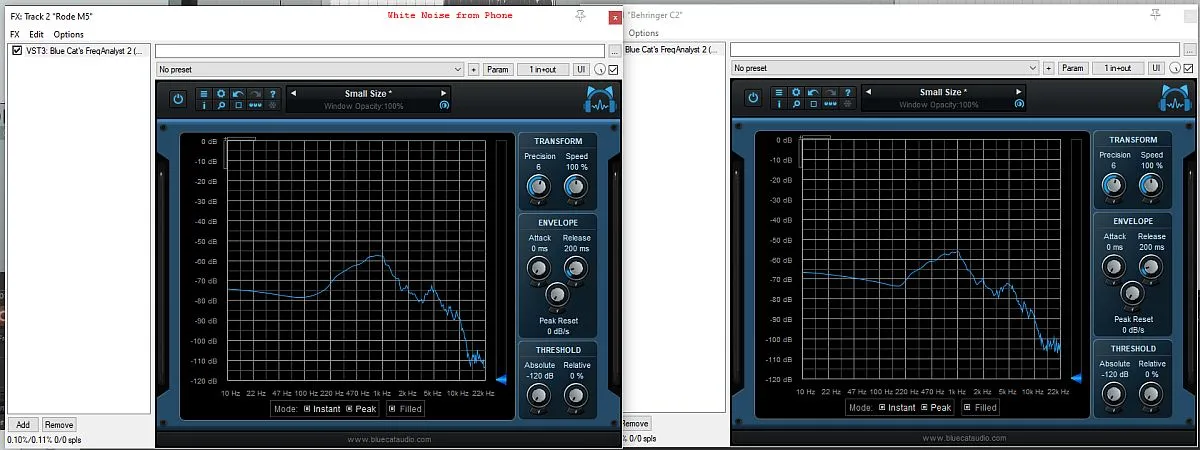Open main menu icon in Rode M5 plugin
This screenshot has height=450, width=1200.
coord(204,93)
